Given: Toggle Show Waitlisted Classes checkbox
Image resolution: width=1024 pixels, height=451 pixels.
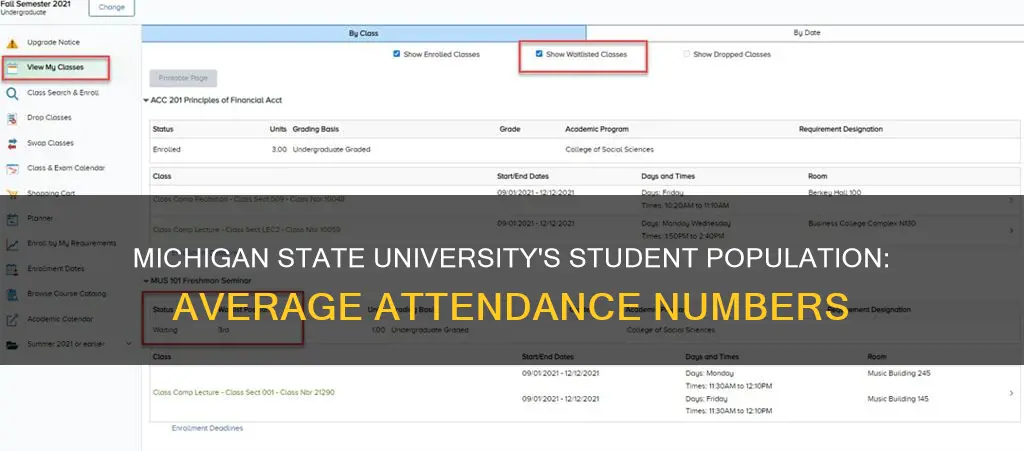Looking at the screenshot, I should pyautogui.click(x=539, y=54).
